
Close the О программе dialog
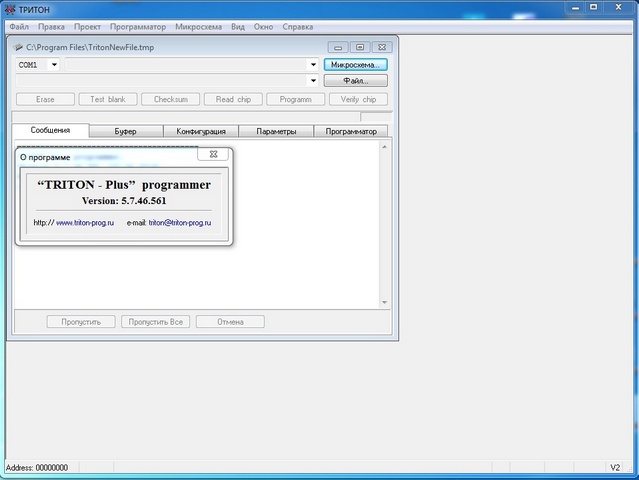click(213, 154)
